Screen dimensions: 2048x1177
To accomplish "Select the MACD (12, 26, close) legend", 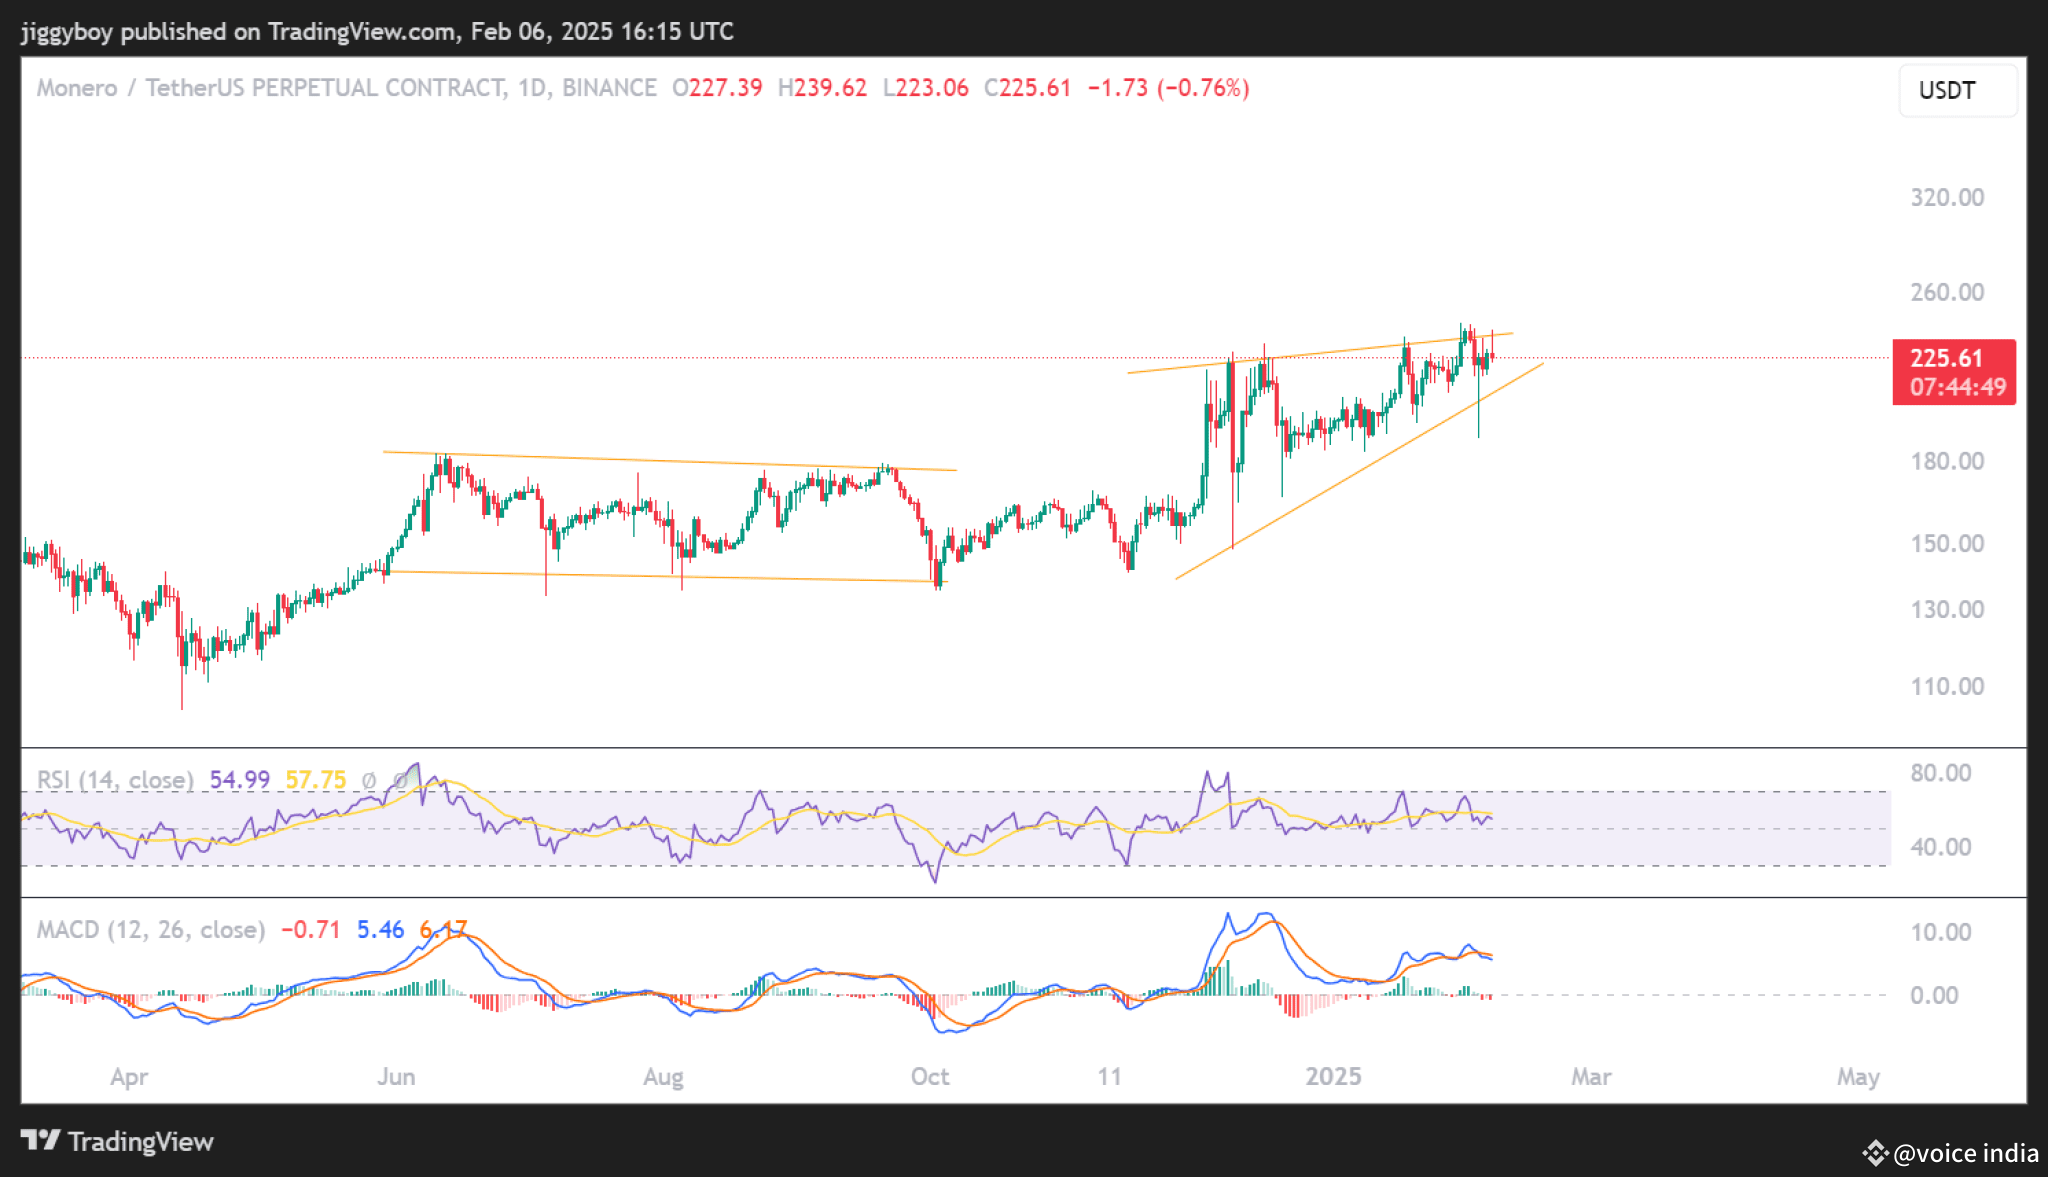I will pyautogui.click(x=151, y=930).
